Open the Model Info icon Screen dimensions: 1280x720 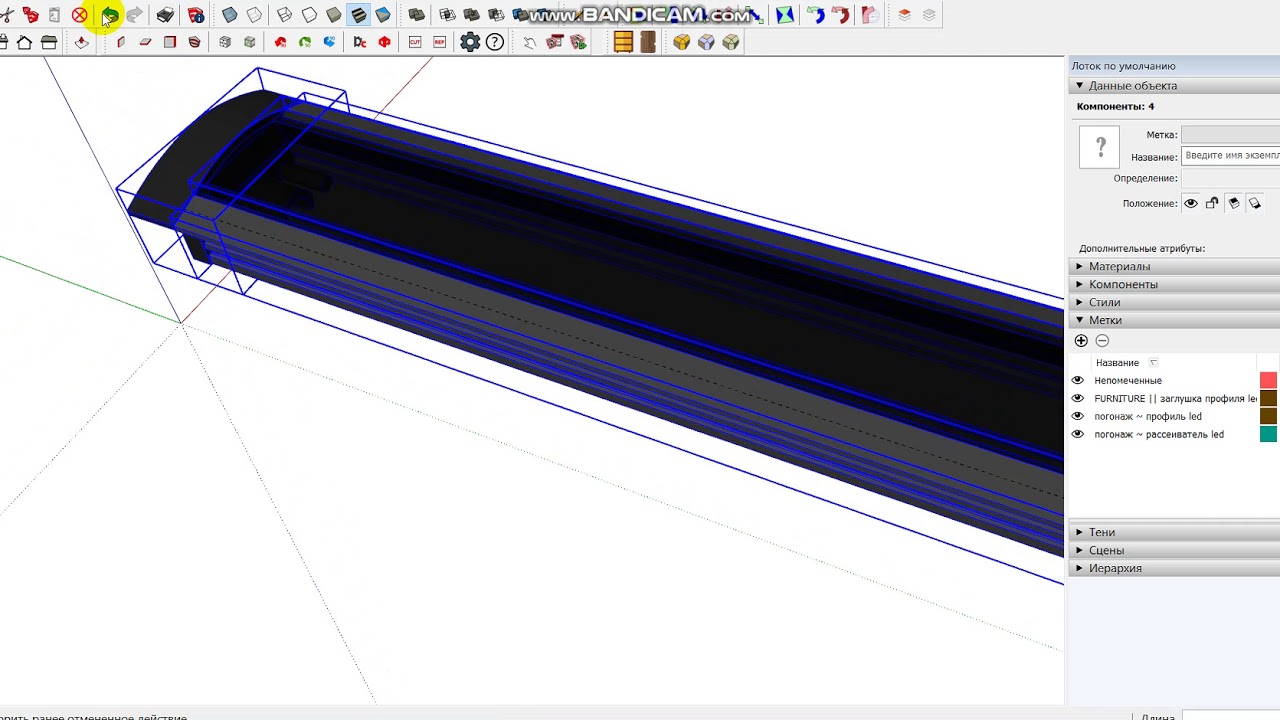[196, 15]
